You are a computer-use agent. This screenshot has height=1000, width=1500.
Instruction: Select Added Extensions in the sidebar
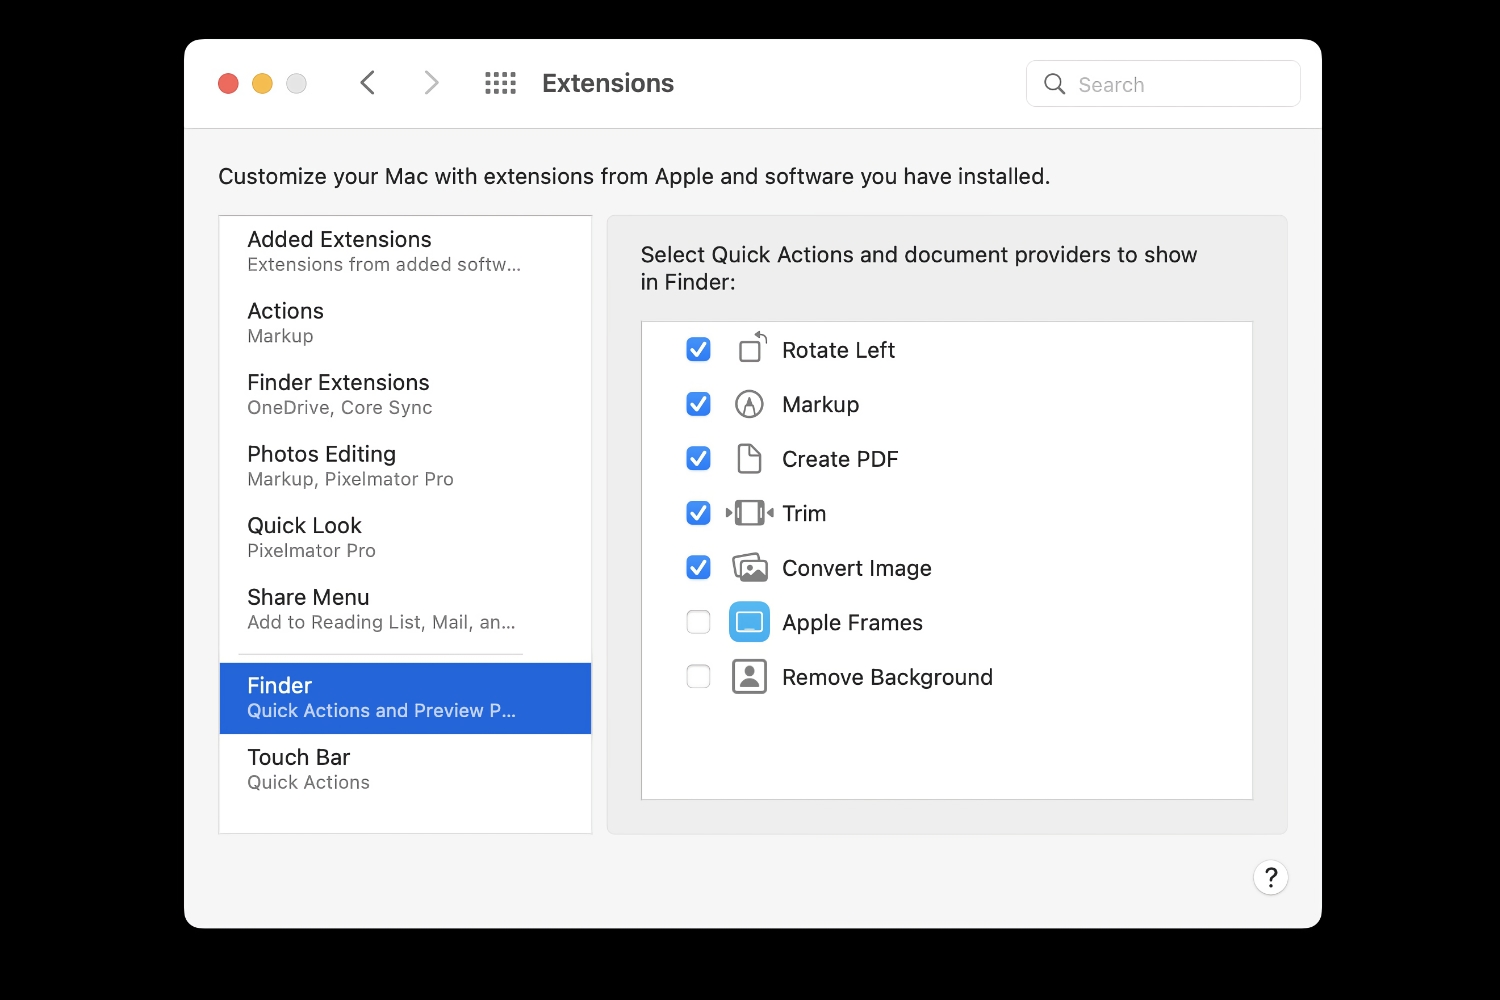pyautogui.click(x=405, y=251)
